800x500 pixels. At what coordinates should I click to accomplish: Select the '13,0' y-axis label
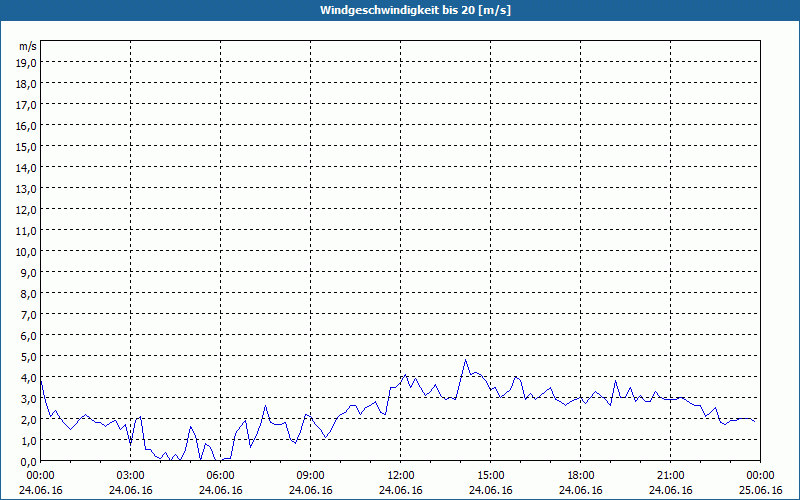(27, 189)
